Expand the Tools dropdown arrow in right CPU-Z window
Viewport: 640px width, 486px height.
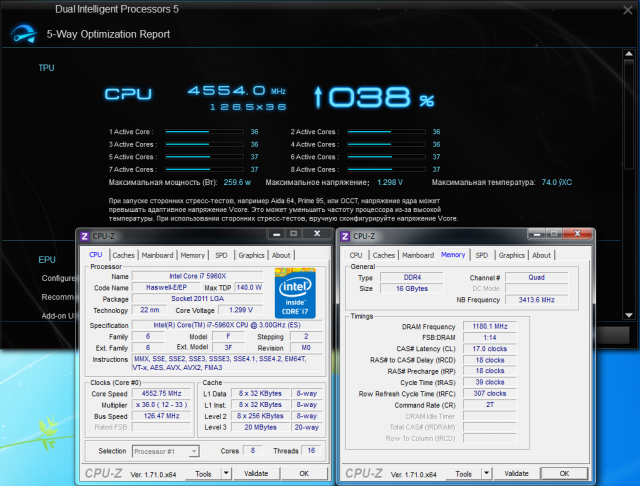487,474
